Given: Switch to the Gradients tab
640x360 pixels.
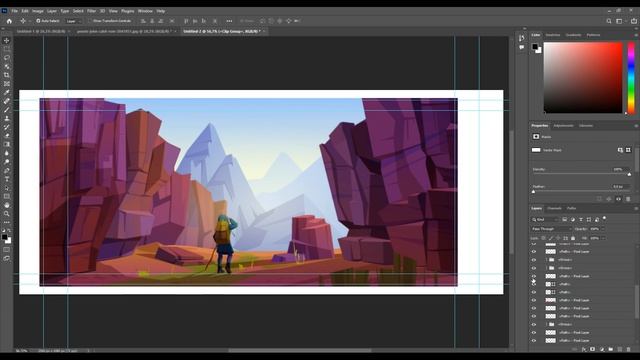Looking at the screenshot, I should 573,35.
